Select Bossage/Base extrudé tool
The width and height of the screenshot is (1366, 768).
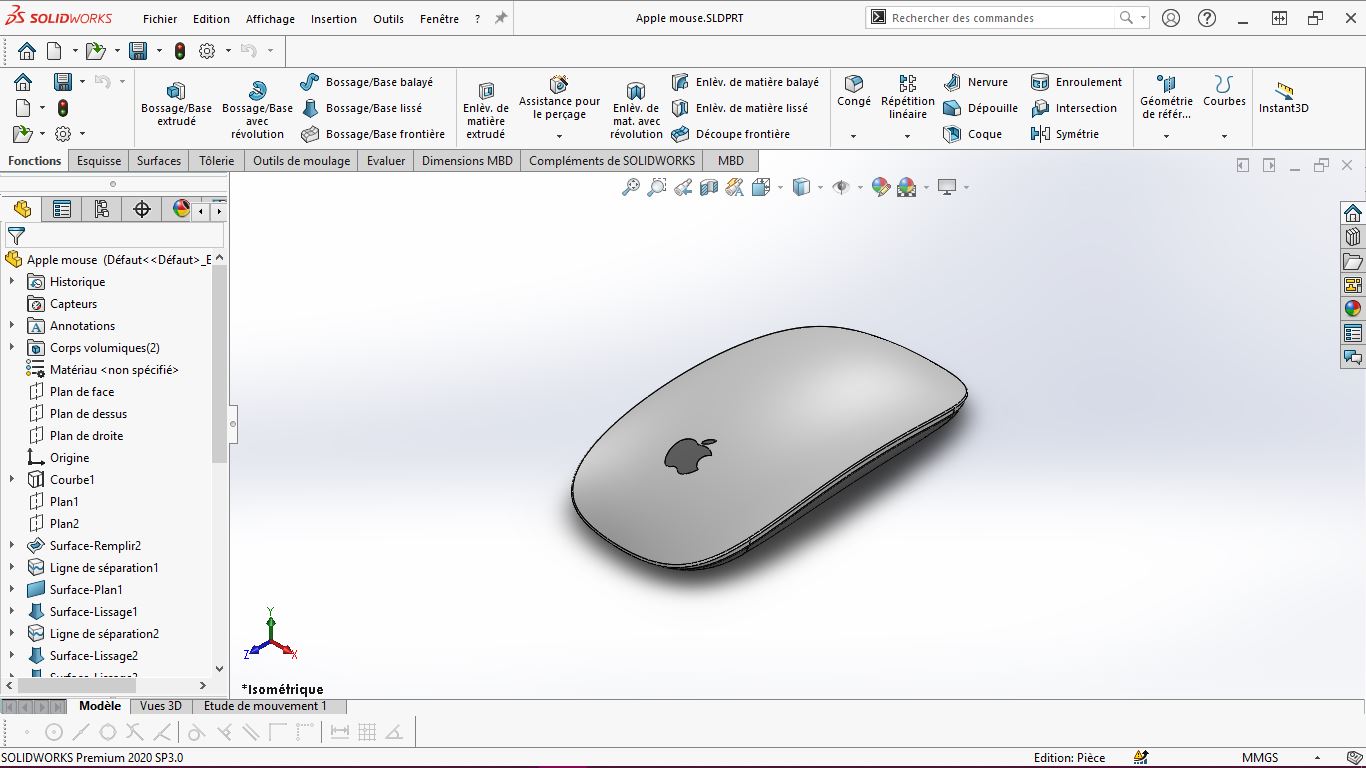[176, 104]
